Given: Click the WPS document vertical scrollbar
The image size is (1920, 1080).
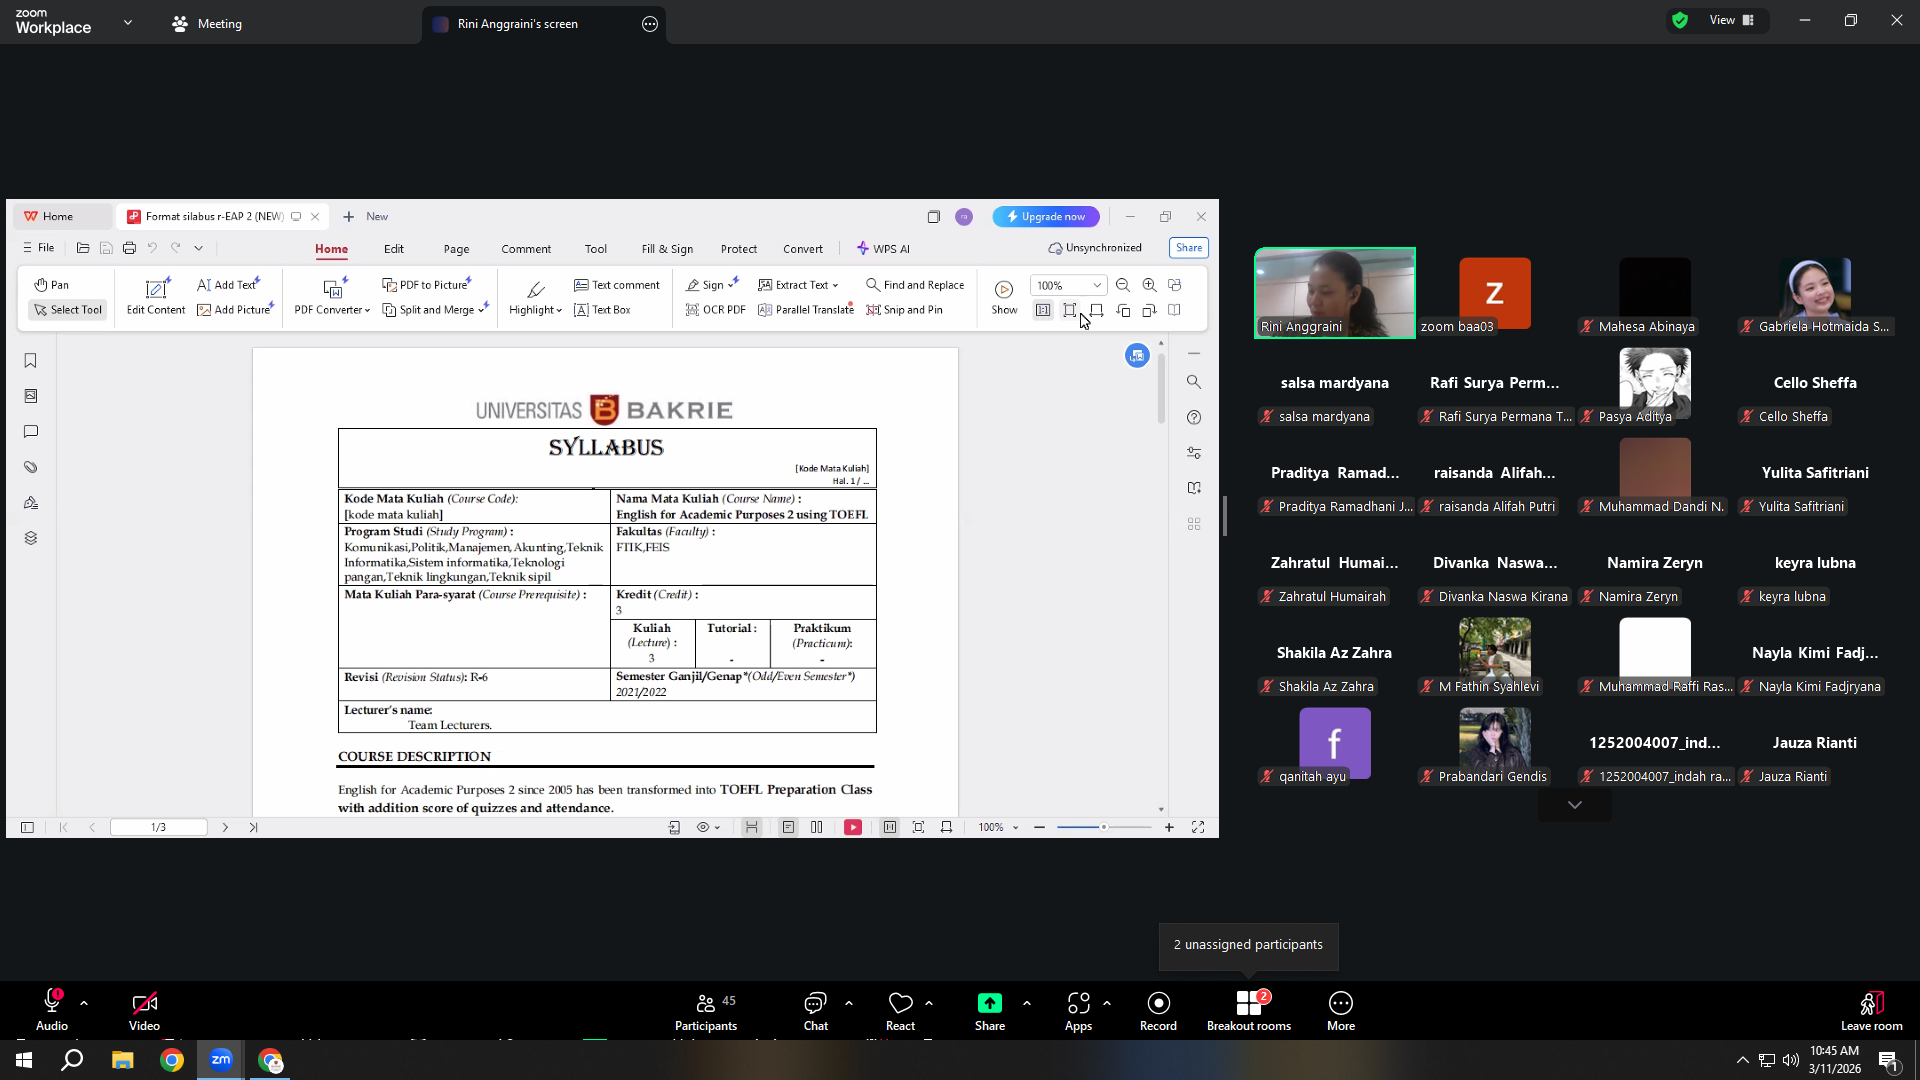Looking at the screenshot, I should pos(1161,387).
